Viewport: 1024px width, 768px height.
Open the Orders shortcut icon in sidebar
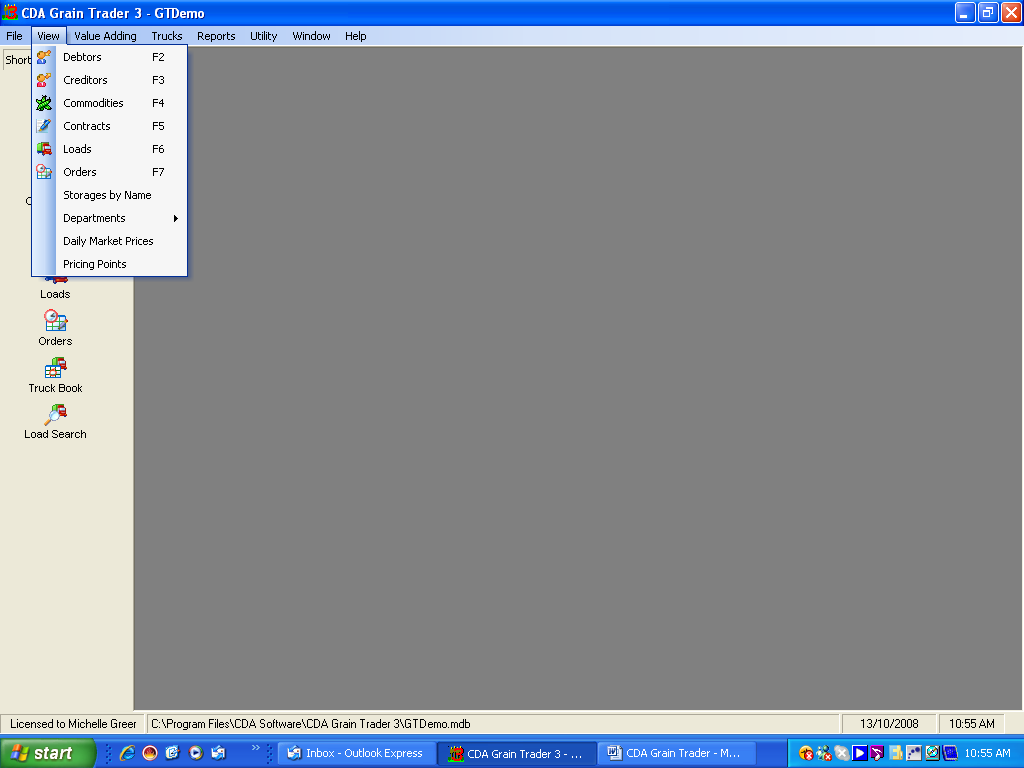coord(55,322)
